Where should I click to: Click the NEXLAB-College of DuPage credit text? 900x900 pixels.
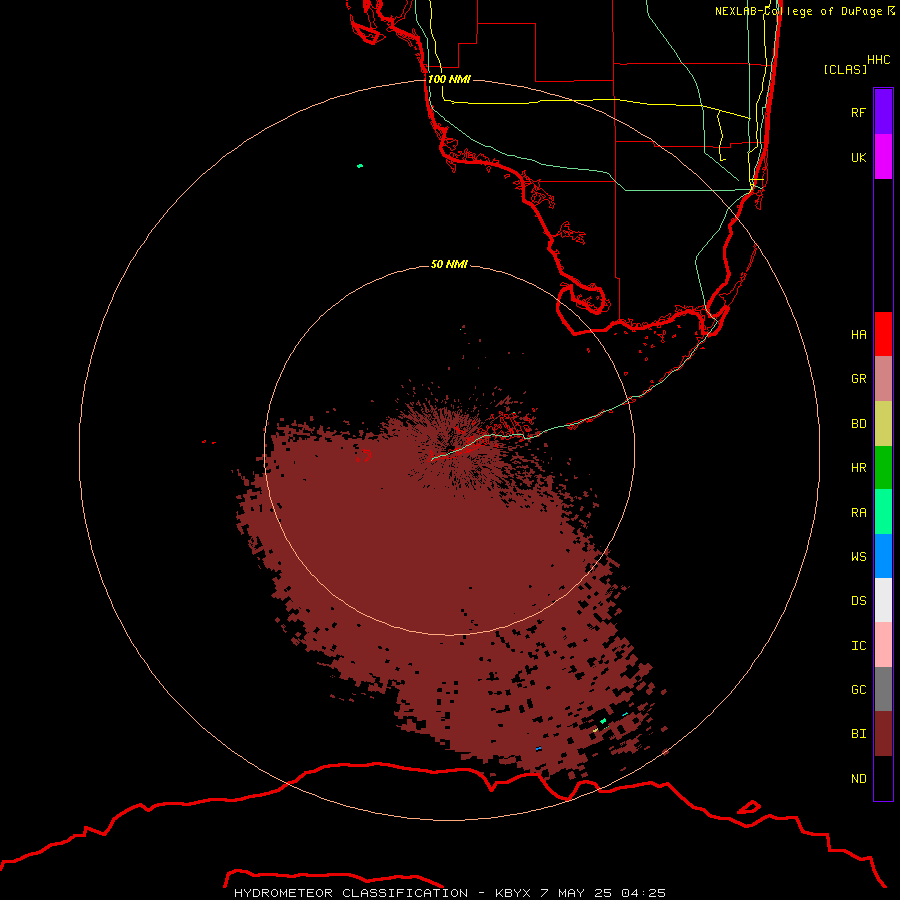804,11
